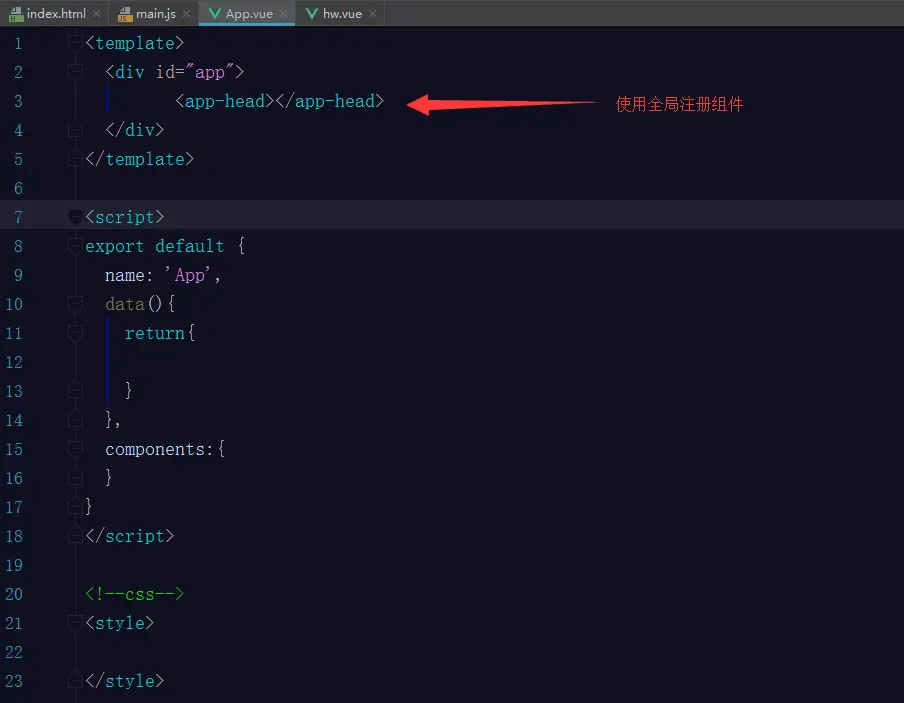Click the export default keyword text
Viewport: 904px width, 703px height.
[155, 246]
